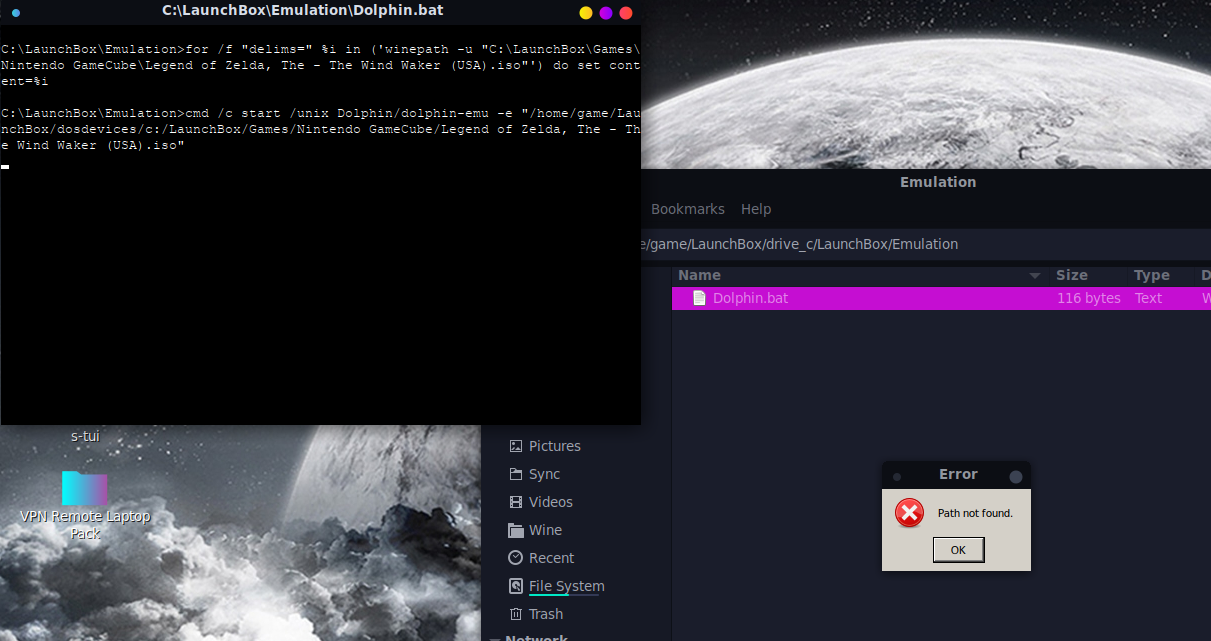Click the "Emulation" file manager window title

938,182
